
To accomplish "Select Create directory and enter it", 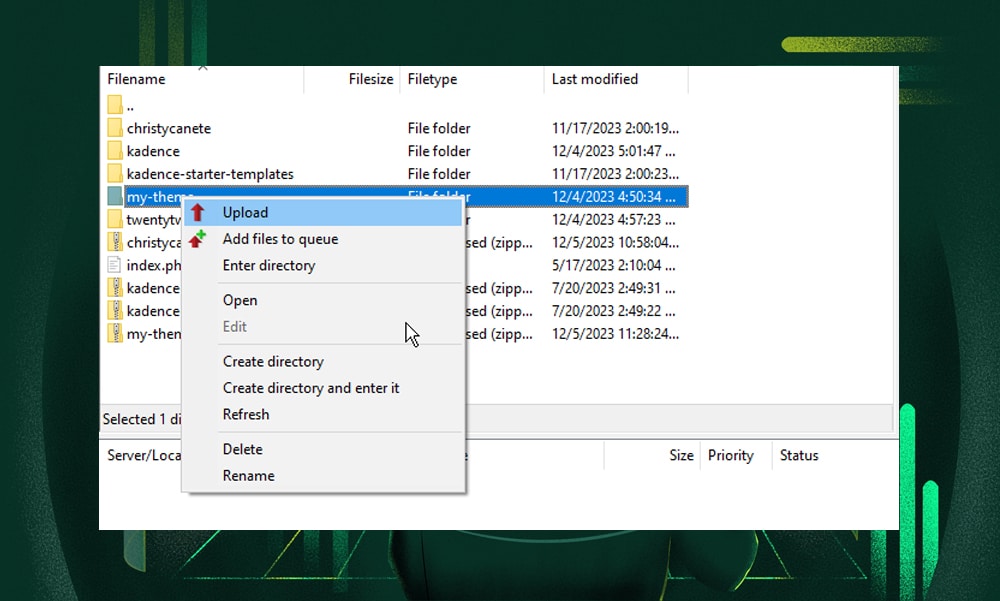I will [x=310, y=388].
